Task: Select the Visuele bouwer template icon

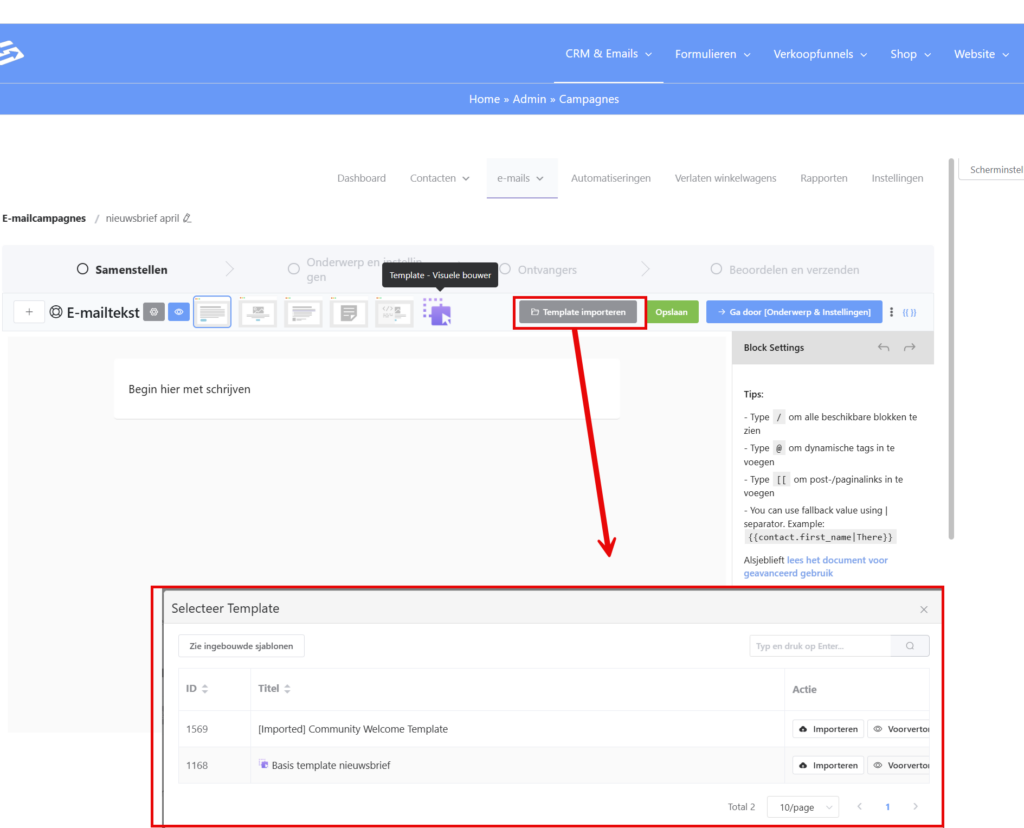Action: [437, 312]
